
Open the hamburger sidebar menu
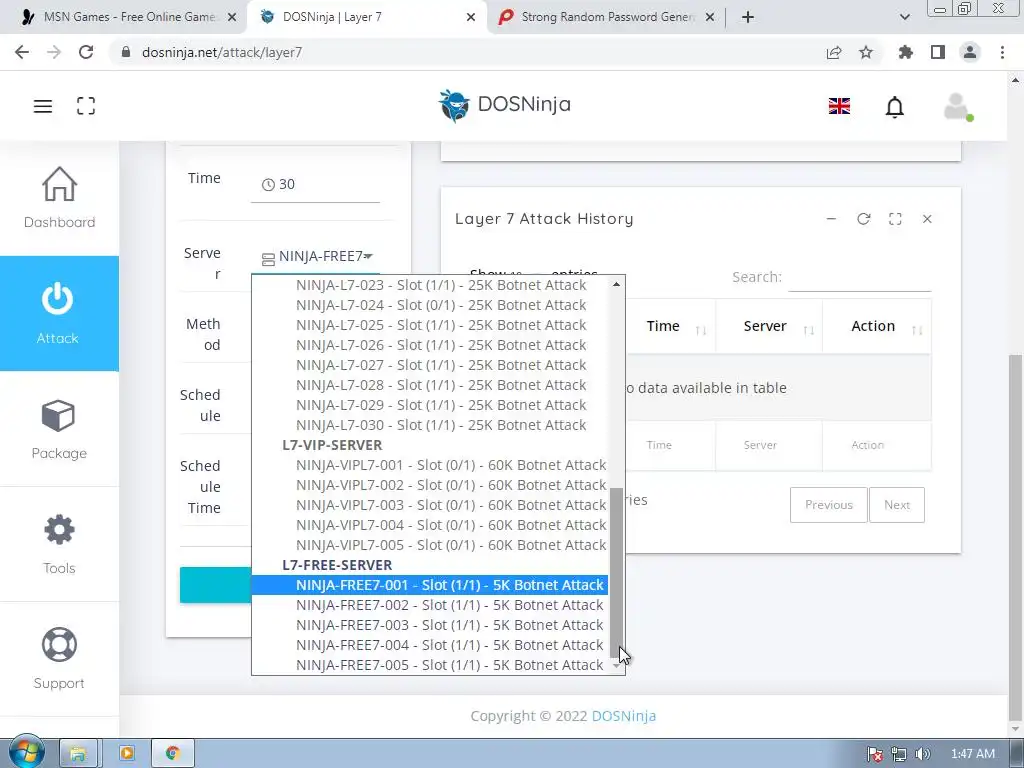coord(42,106)
